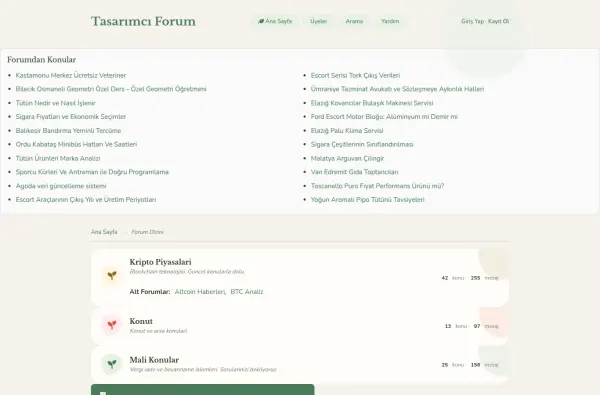Open topic Agoda veri güncelleme sistemi
600x395 pixels.
[61, 186]
